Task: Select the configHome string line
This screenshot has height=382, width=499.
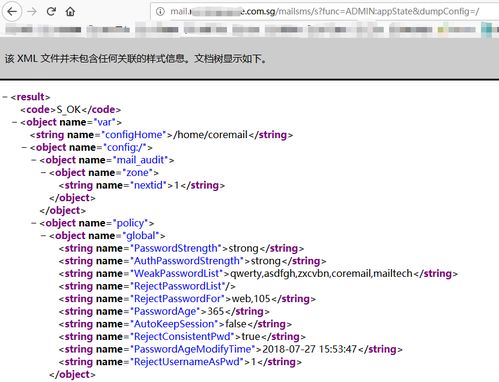Action: [161, 135]
